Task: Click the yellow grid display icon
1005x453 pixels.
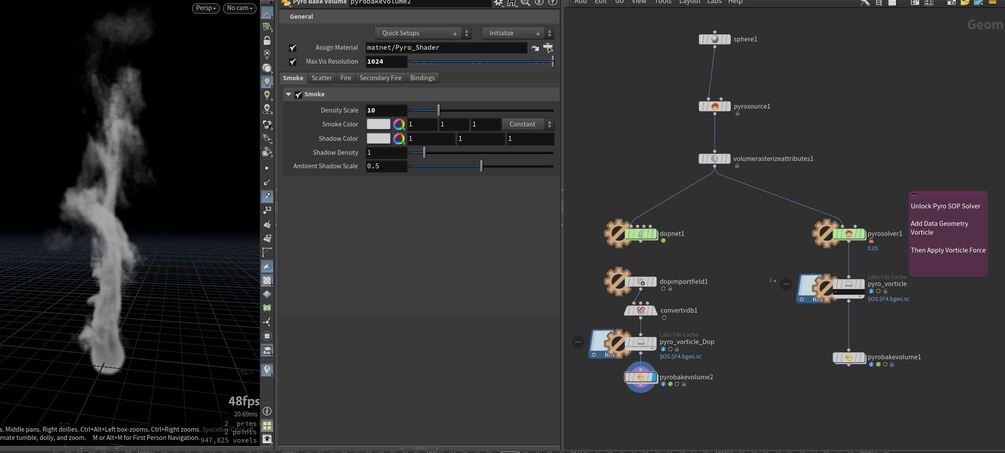Action: coord(267,425)
